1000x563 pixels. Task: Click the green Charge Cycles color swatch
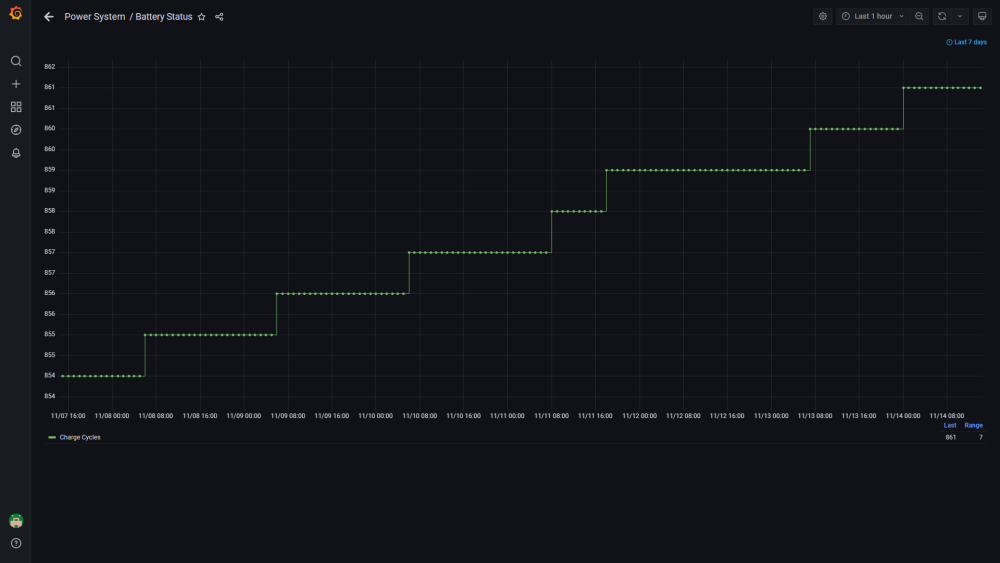pyautogui.click(x=52, y=437)
